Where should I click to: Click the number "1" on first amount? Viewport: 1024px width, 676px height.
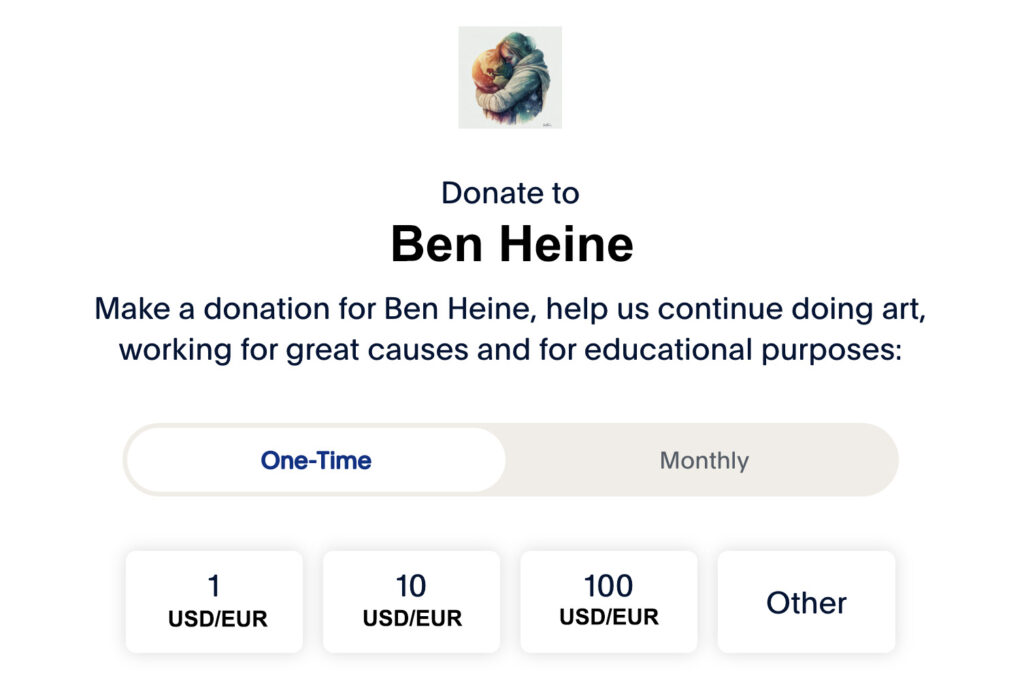coord(214,585)
